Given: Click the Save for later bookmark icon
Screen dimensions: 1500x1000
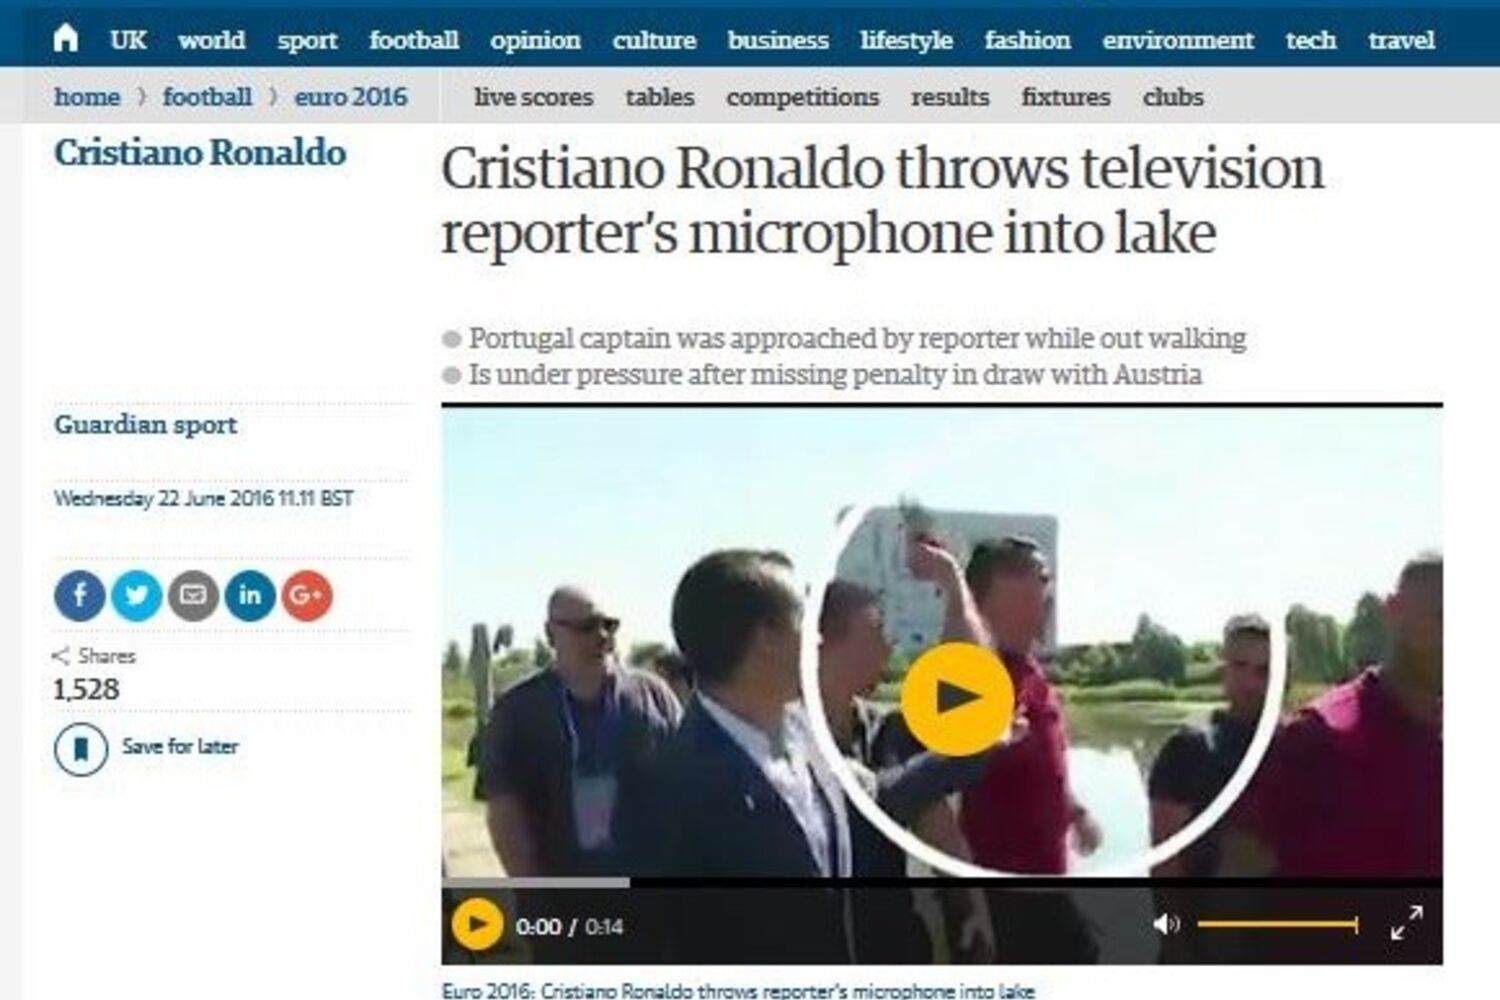Looking at the screenshot, I should [x=81, y=748].
